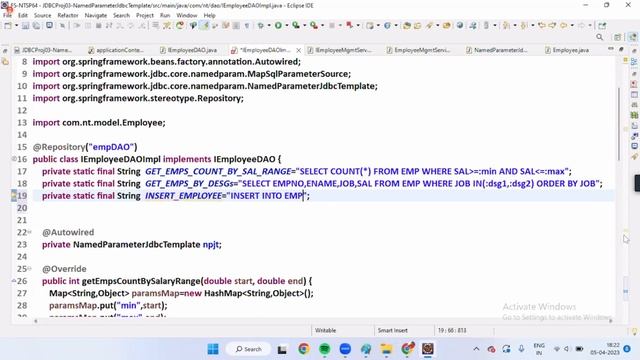Viewport: 640px width, 360px height.
Task: Collapse the fold marker at line 22
Action: (x=29, y=232)
